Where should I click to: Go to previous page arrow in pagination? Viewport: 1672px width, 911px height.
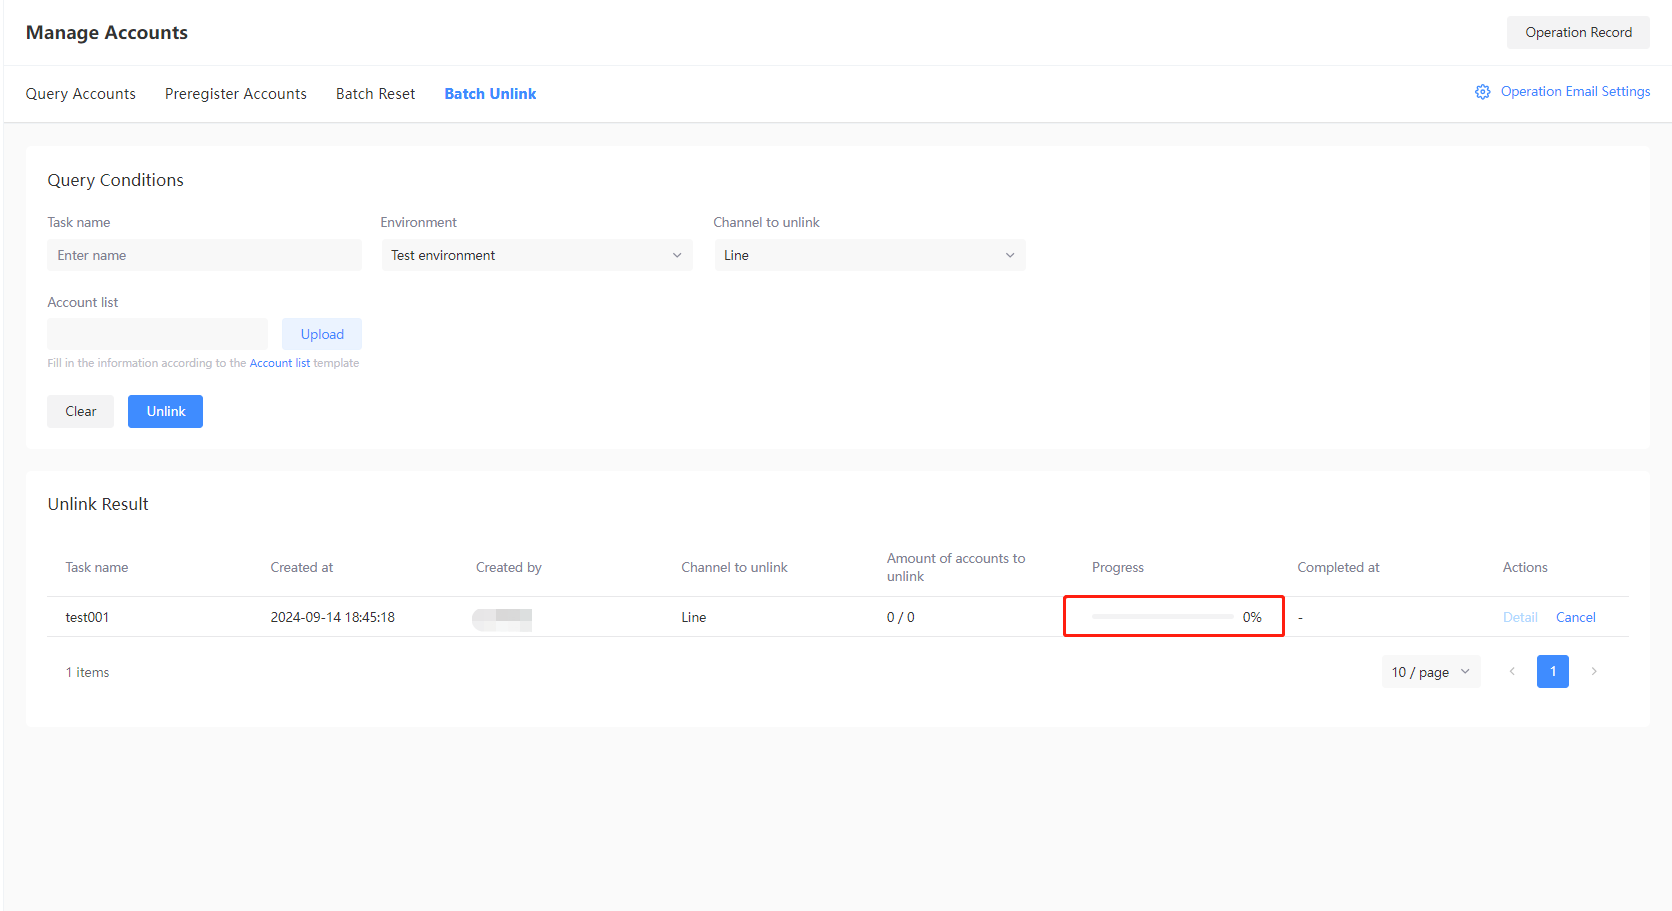coord(1512,672)
